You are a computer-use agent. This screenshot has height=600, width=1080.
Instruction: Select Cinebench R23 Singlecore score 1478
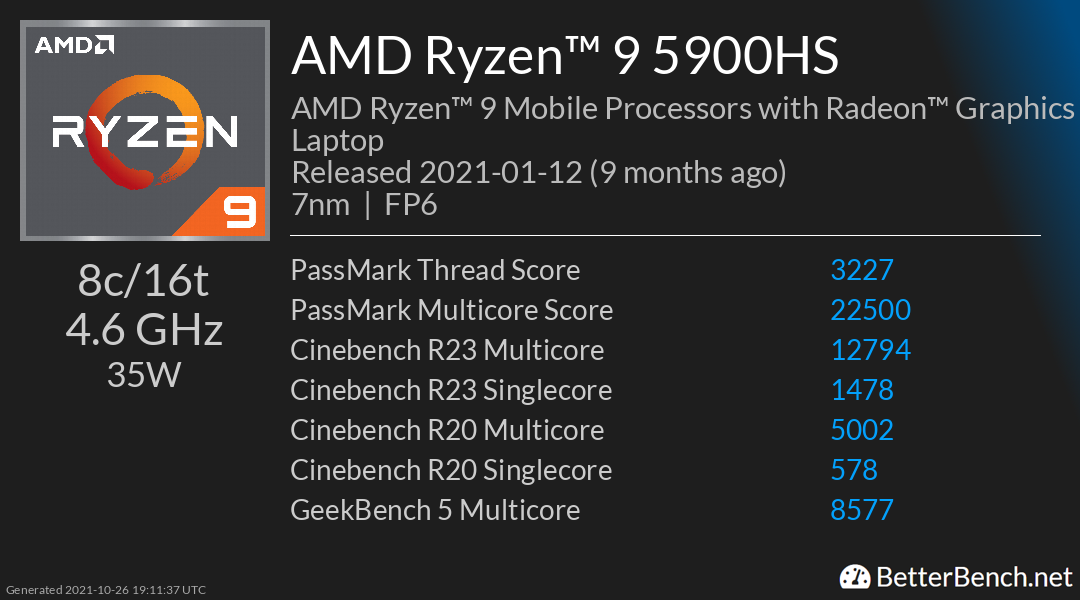[861, 390]
